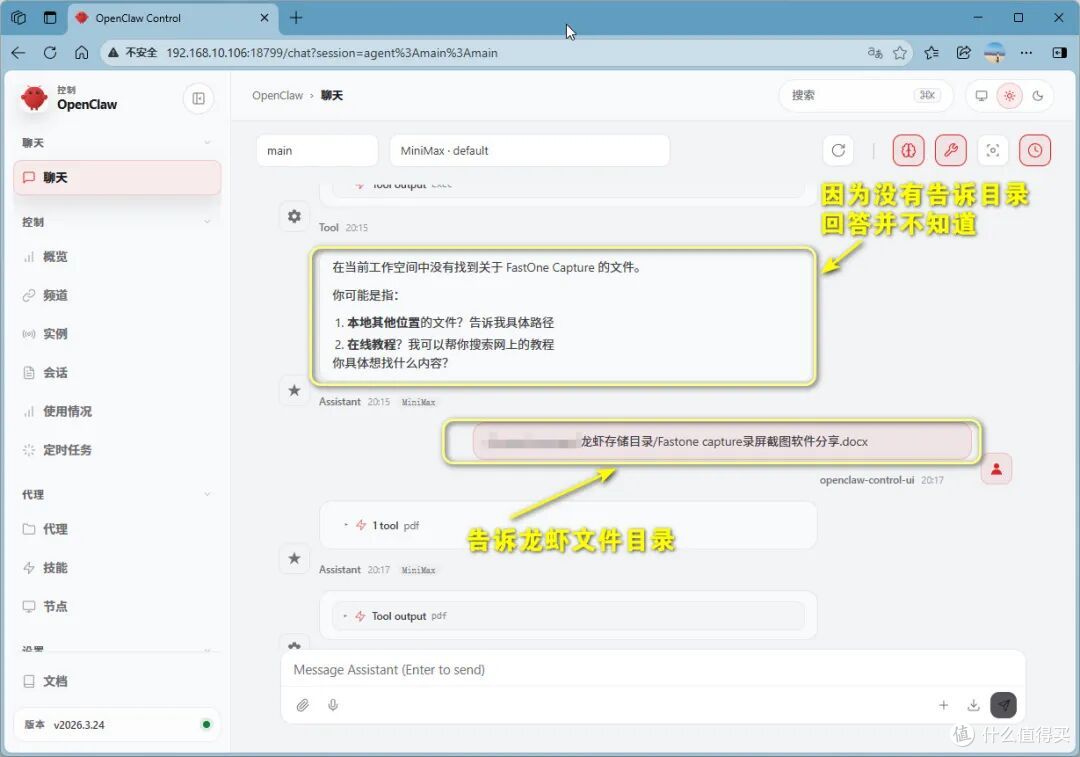Toggle the clock history button
The image size is (1080, 757).
click(x=1035, y=150)
